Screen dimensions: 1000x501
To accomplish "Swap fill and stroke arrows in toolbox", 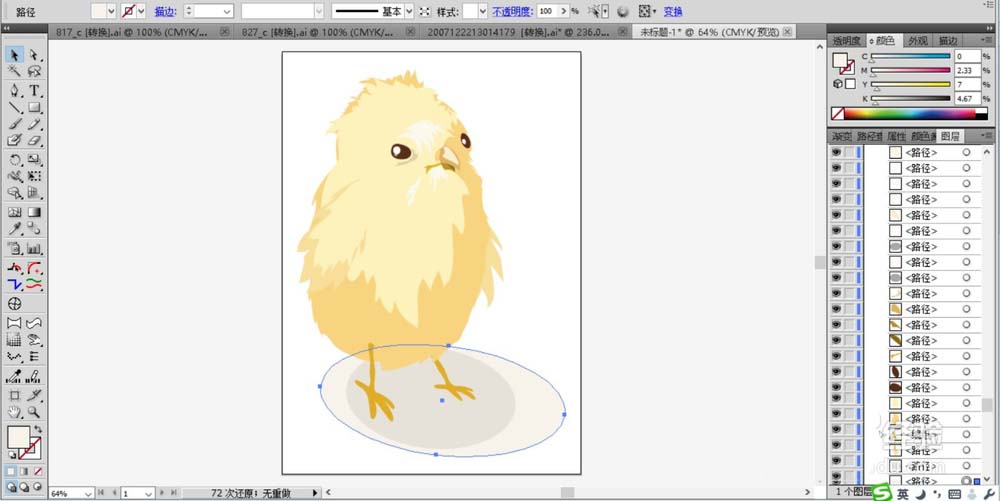I will (x=38, y=429).
